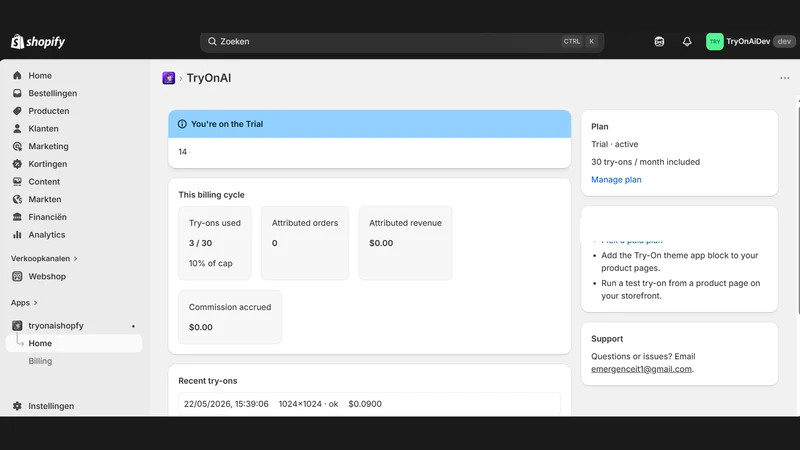
Task: Open Sidekick assistant icon in top bar
Action: pos(659,42)
